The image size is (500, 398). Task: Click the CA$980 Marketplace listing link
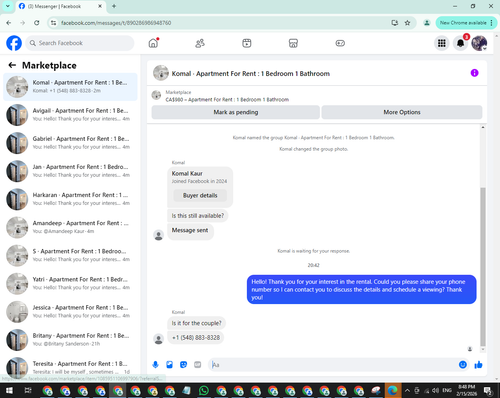click(227, 100)
